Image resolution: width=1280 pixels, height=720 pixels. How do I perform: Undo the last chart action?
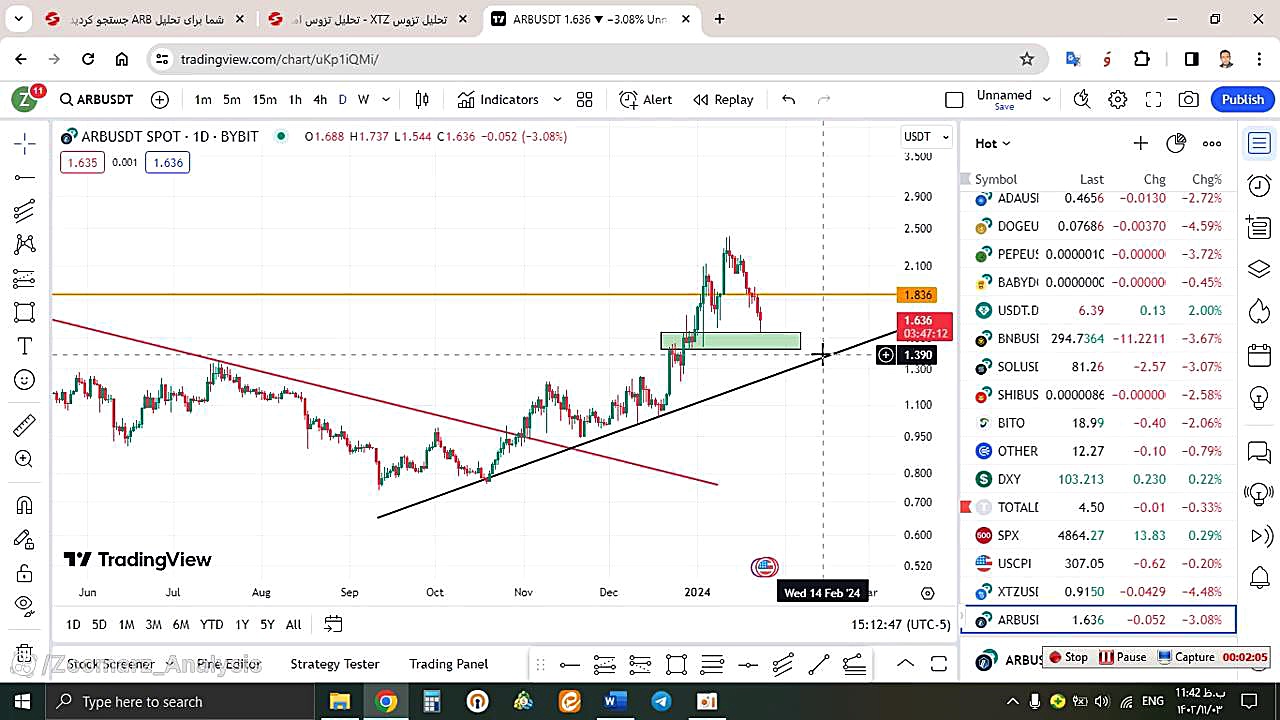[789, 99]
